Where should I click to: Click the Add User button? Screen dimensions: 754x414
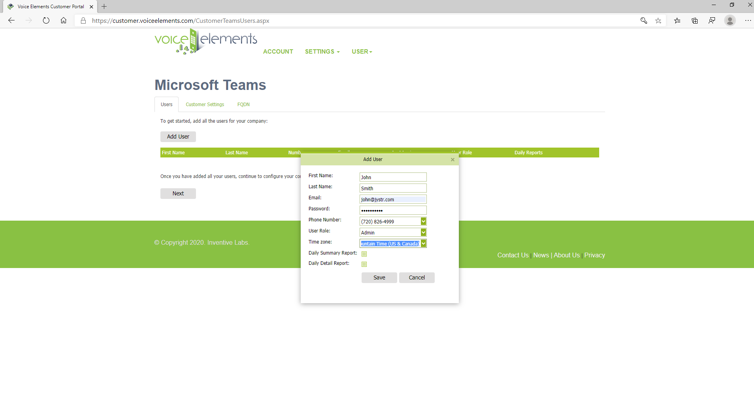178,137
